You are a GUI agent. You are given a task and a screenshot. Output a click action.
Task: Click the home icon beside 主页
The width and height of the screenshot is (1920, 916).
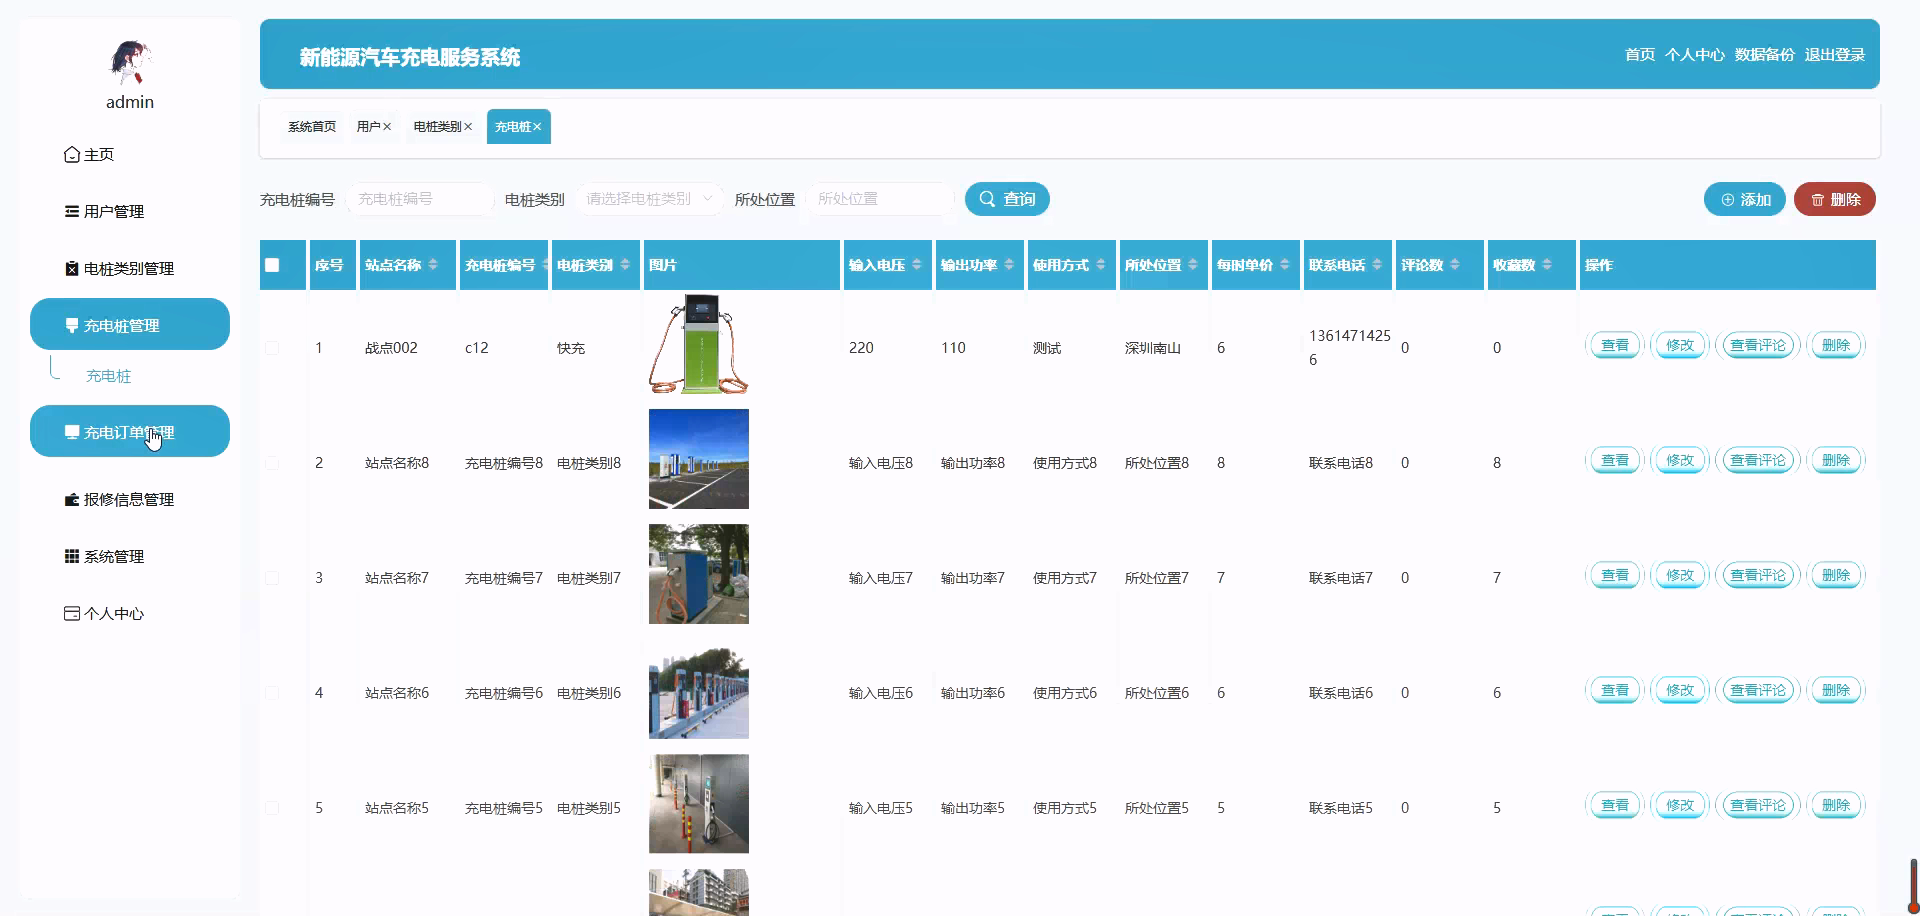(72, 155)
